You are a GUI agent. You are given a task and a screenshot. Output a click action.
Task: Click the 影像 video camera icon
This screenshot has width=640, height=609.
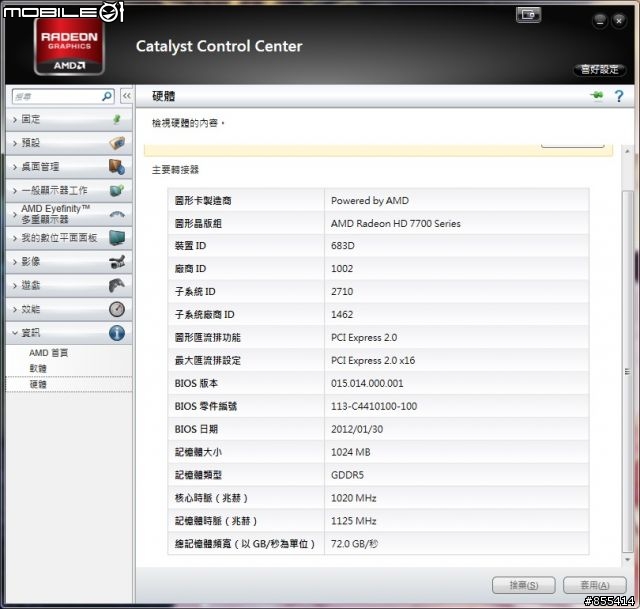tap(117, 262)
